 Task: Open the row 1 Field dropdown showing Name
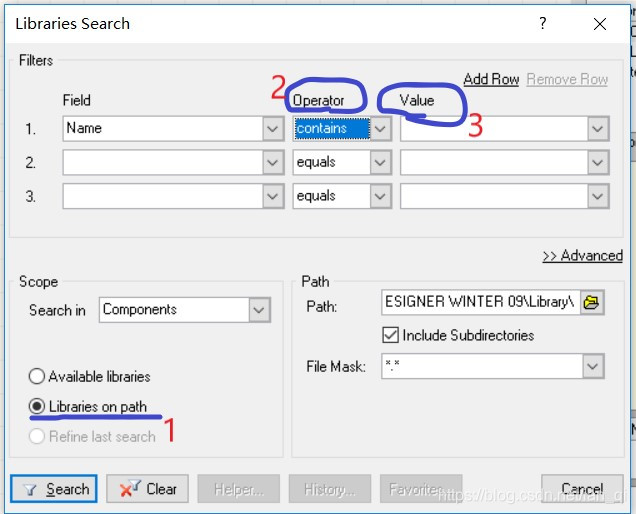click(x=273, y=129)
